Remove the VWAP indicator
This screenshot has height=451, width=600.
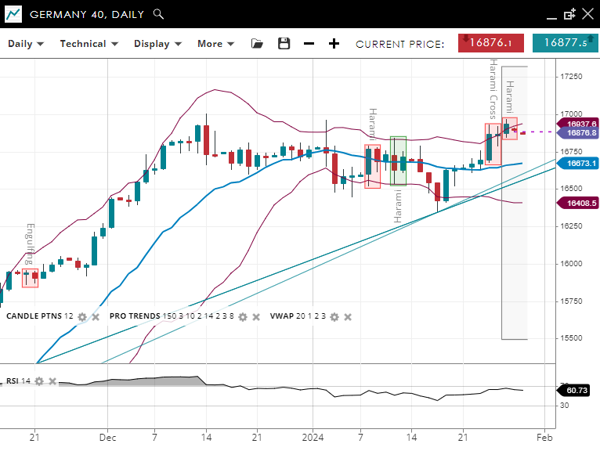(x=348, y=316)
